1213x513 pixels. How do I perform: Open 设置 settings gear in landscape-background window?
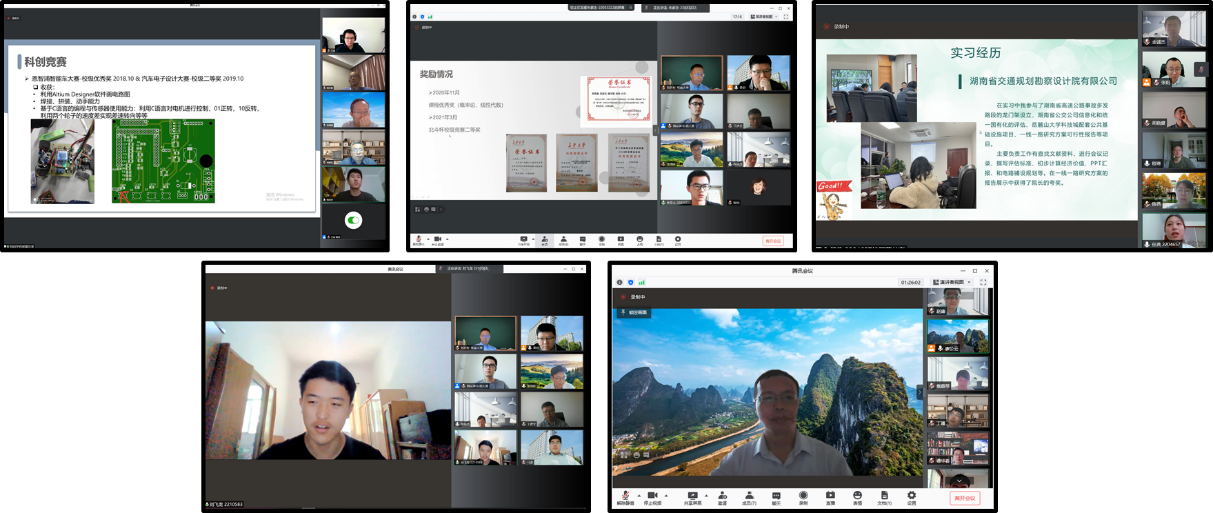(911, 495)
